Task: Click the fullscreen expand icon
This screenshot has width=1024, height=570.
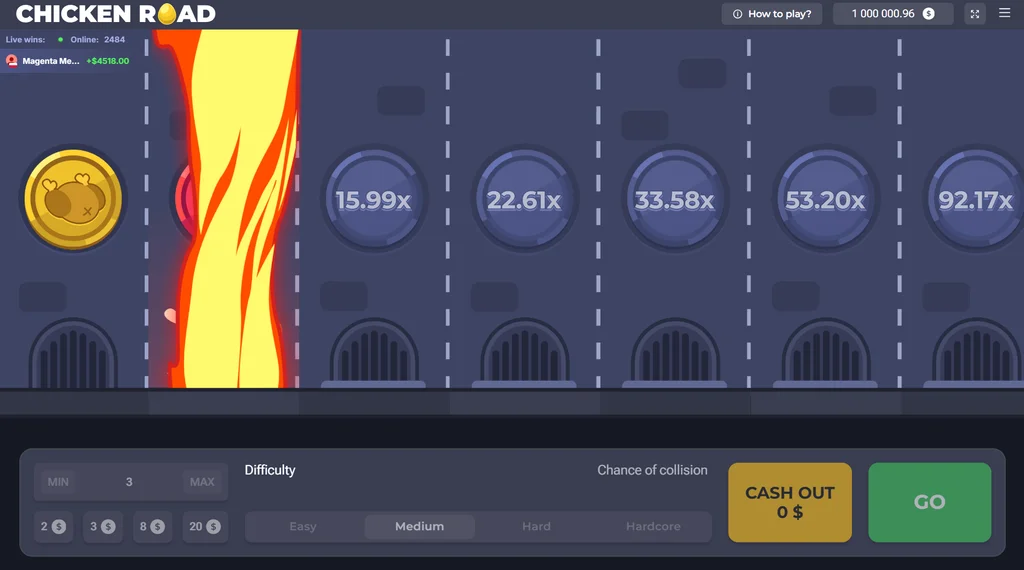Action: point(974,14)
